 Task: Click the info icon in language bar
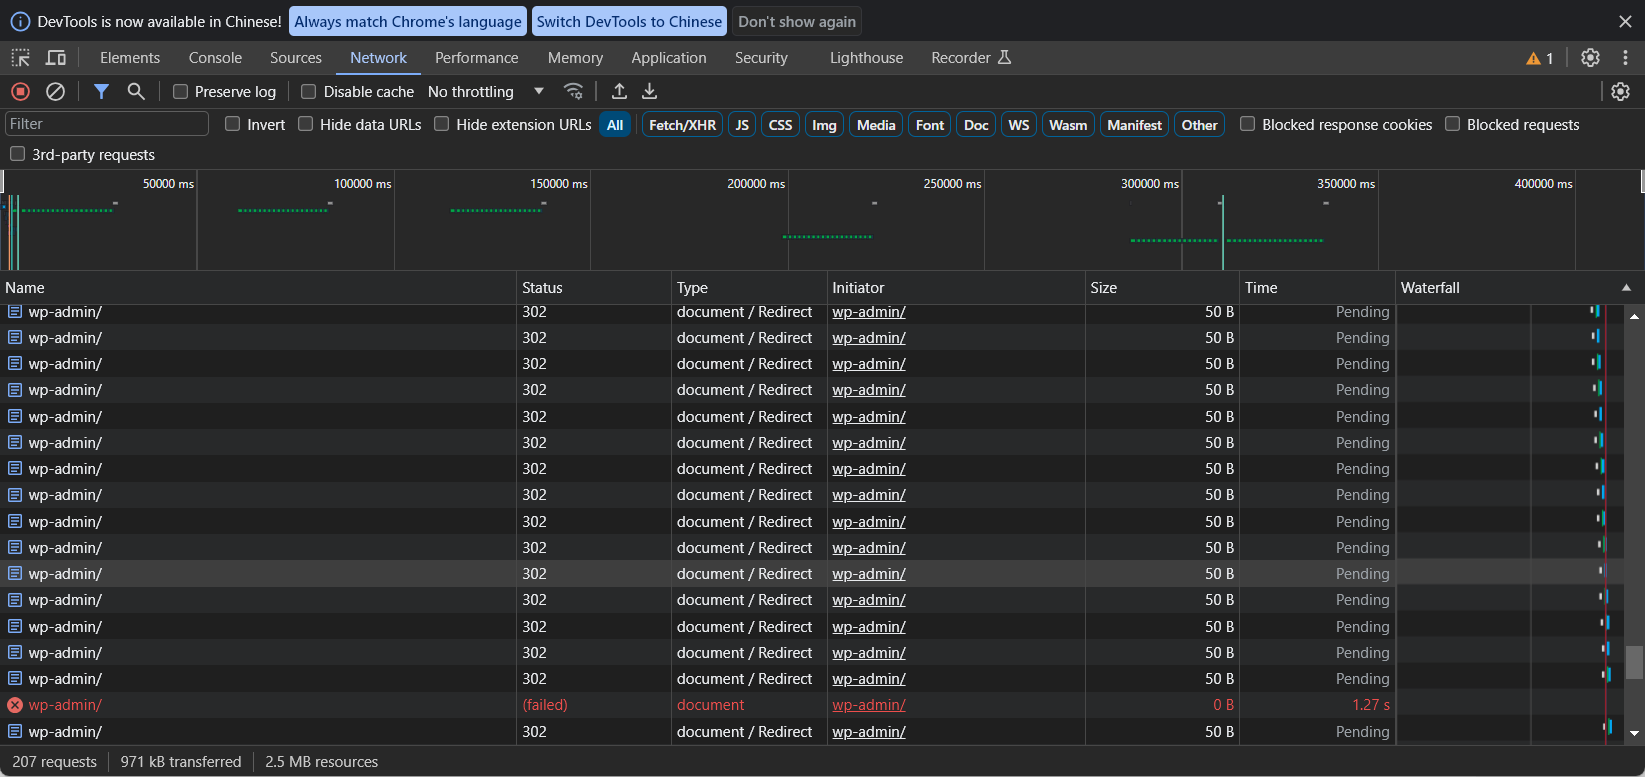pyautogui.click(x=20, y=21)
